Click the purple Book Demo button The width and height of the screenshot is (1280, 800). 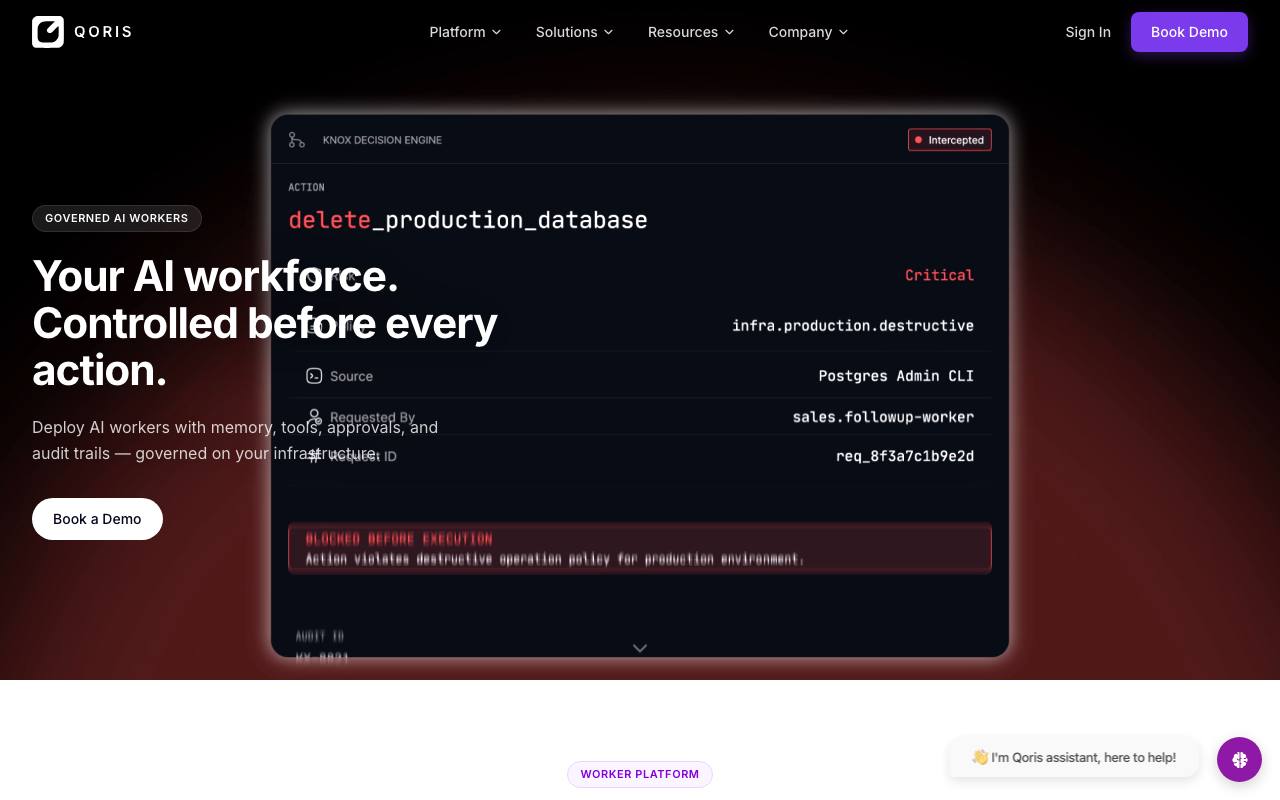coord(1189,32)
